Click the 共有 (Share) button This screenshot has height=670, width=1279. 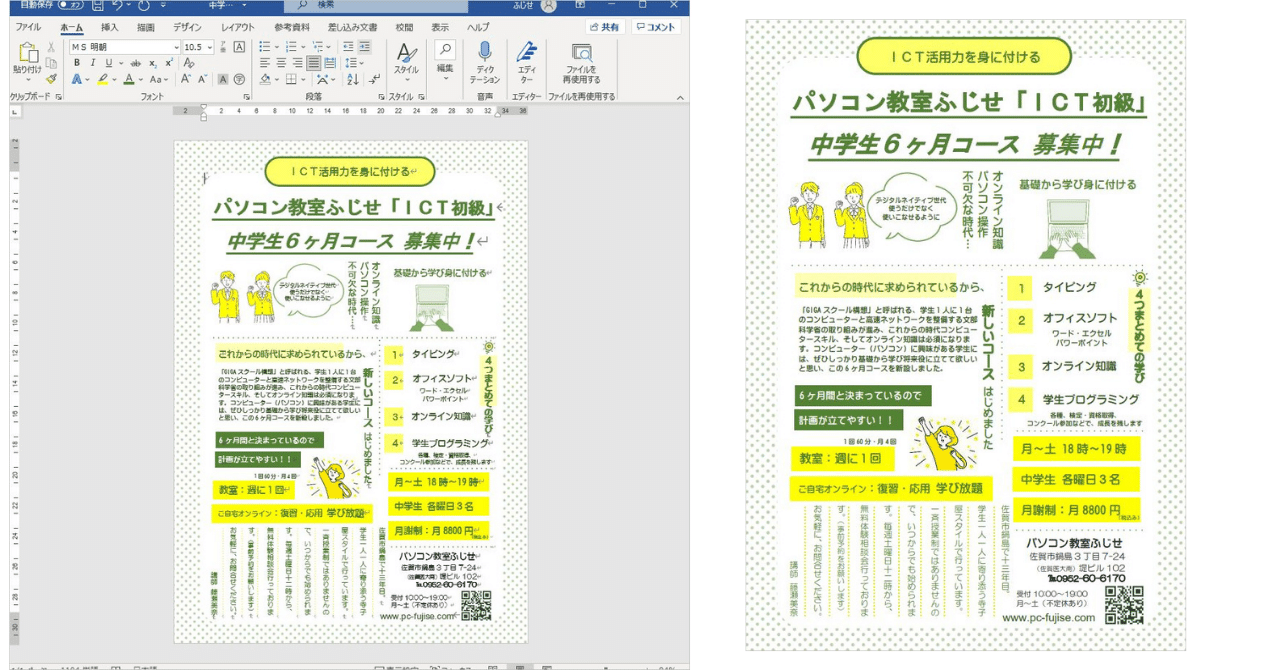(605, 27)
